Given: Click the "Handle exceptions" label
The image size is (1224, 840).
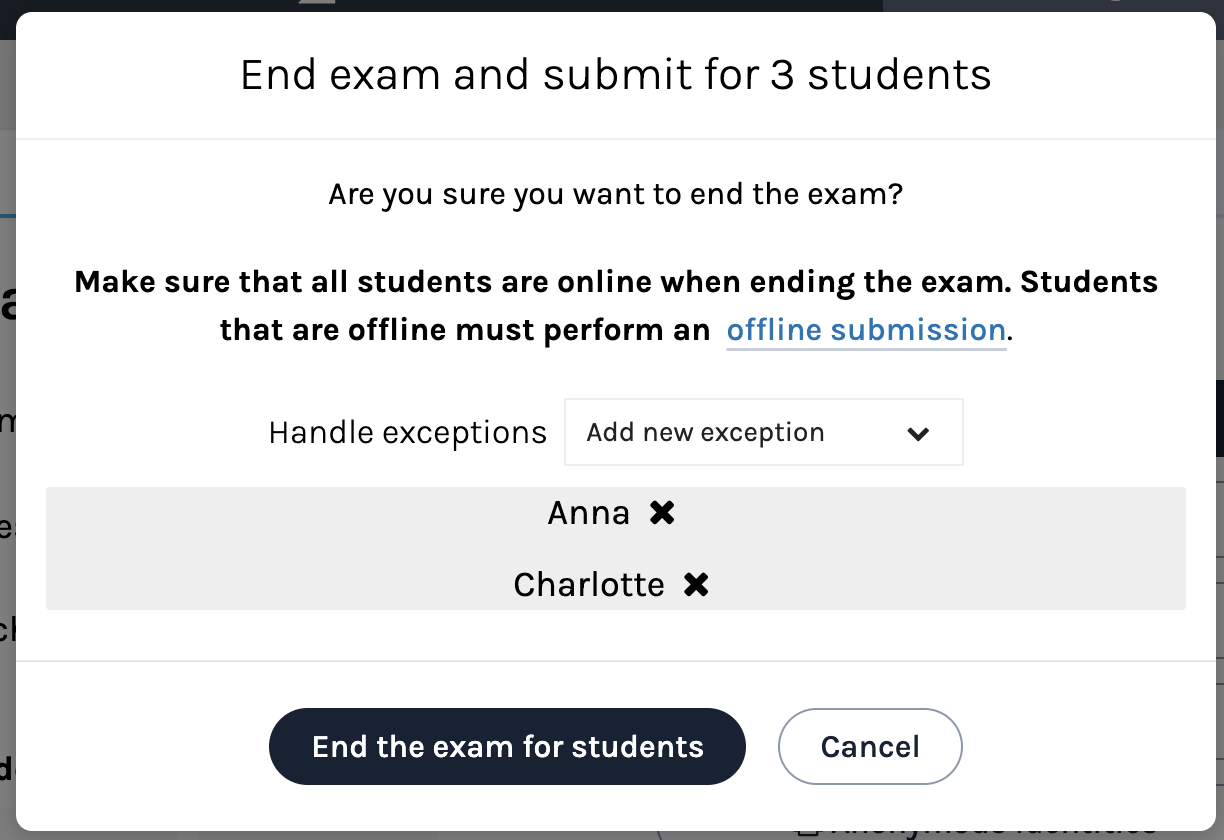Looking at the screenshot, I should click(408, 433).
